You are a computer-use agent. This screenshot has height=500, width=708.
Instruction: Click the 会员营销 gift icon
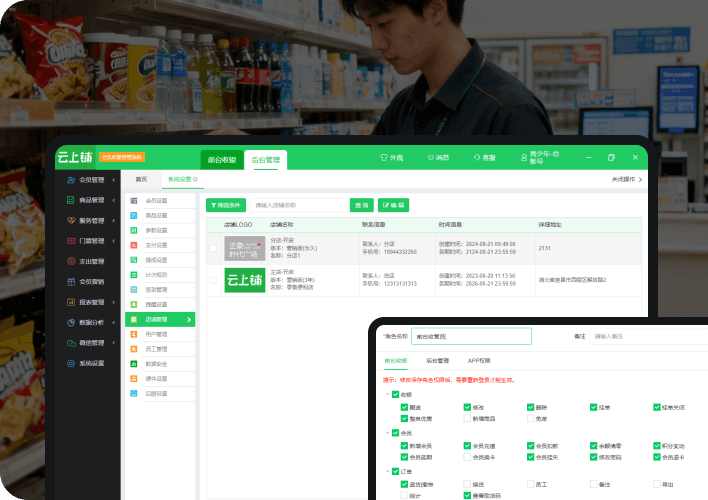[71, 281]
